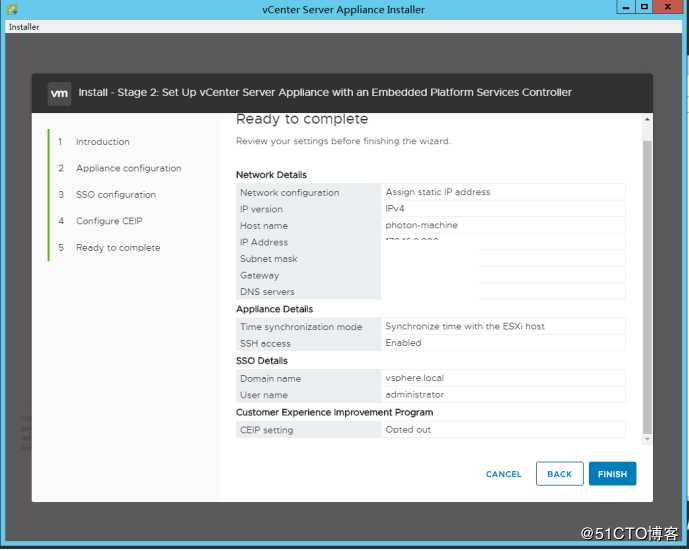Click the FINISH button
The height and width of the screenshot is (551, 689).
tap(612, 474)
